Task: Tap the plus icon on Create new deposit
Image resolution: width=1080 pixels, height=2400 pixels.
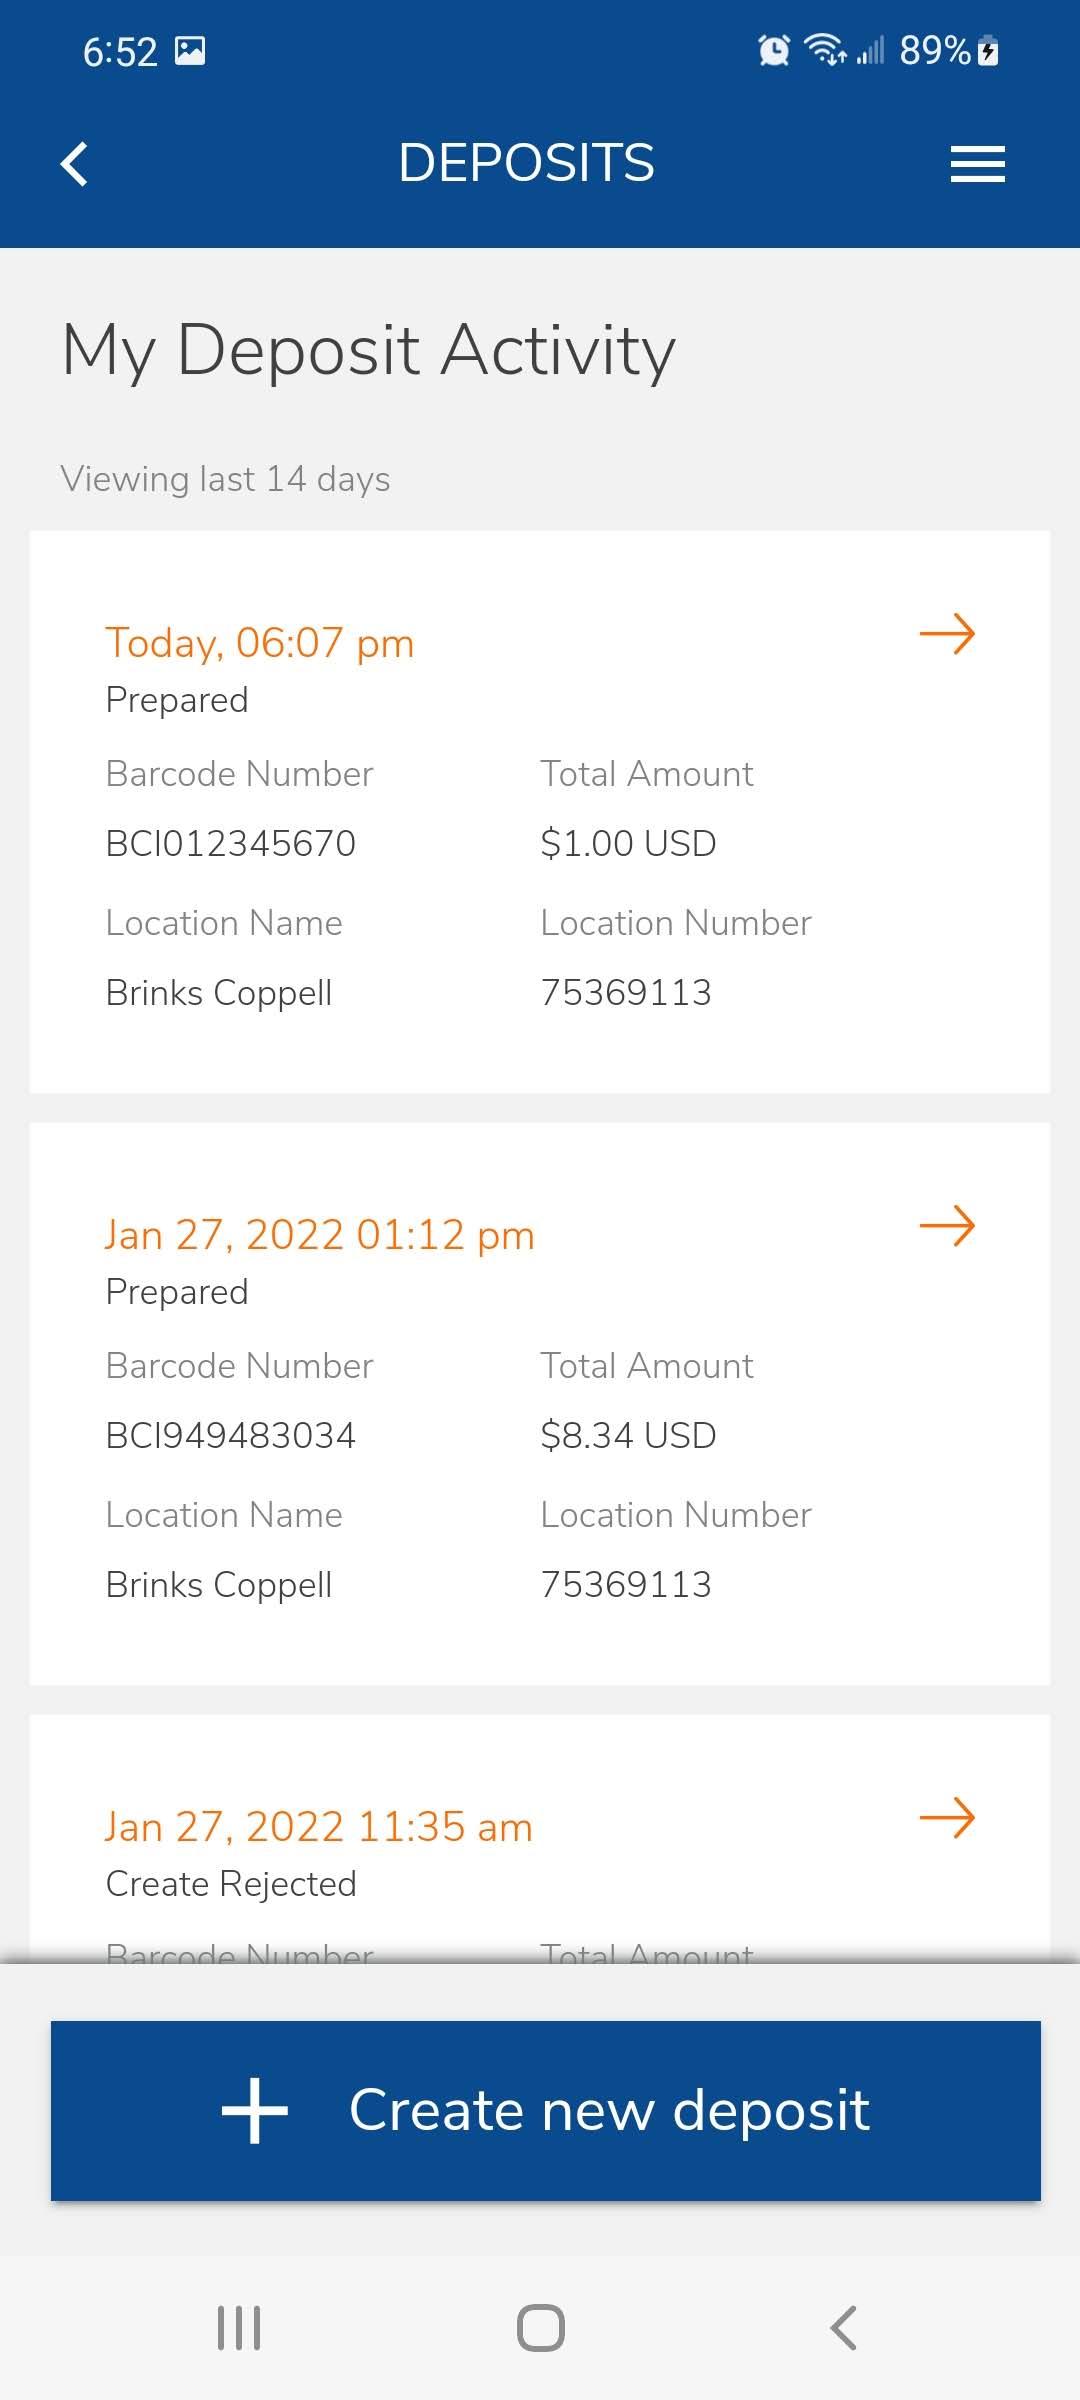Action: point(255,2111)
